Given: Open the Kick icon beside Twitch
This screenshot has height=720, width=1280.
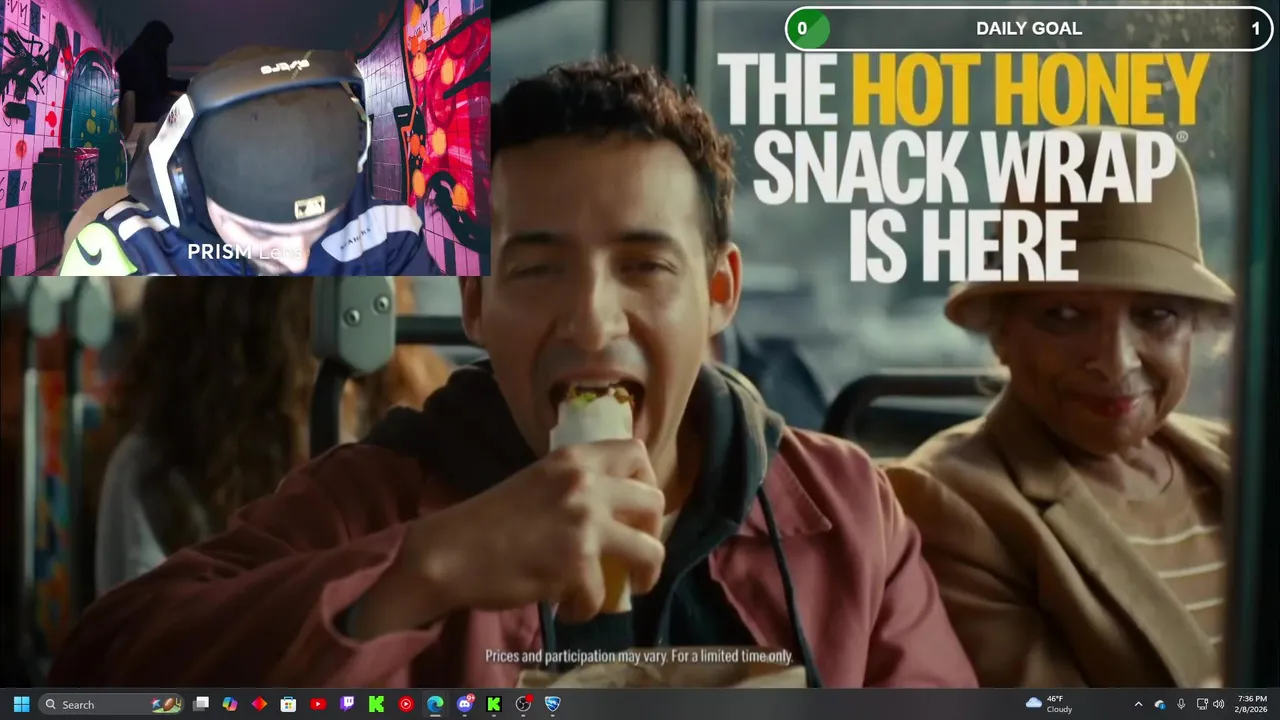Looking at the screenshot, I should coord(376,704).
